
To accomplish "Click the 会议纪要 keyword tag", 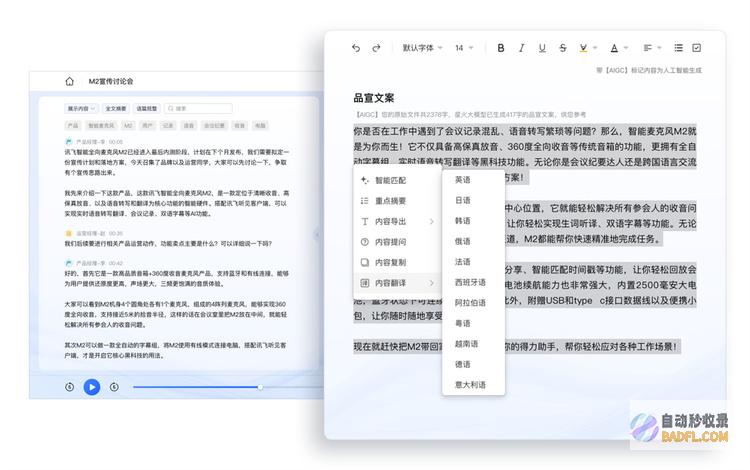I will point(214,126).
